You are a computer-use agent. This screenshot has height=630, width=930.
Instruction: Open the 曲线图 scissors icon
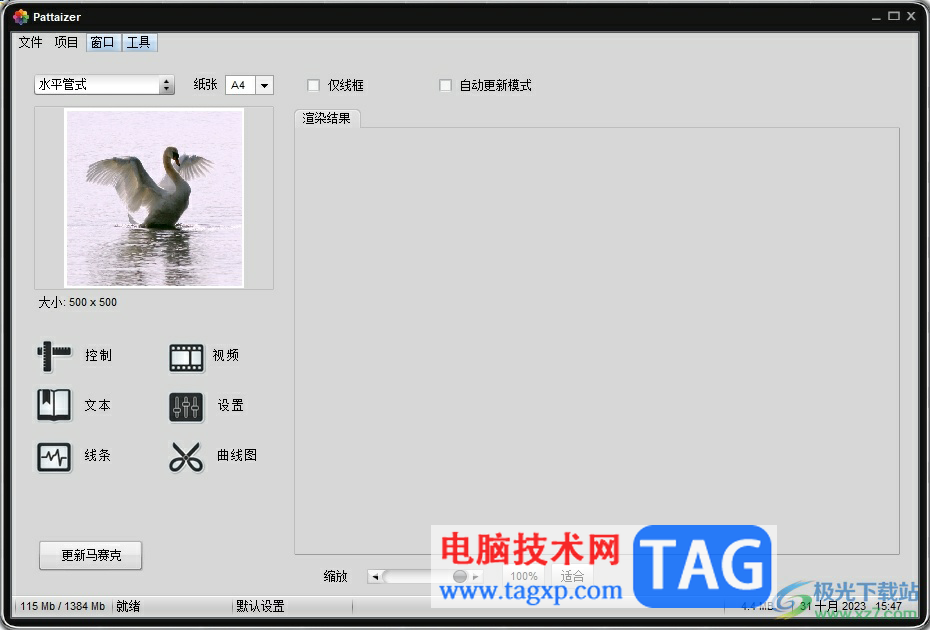tap(186, 457)
